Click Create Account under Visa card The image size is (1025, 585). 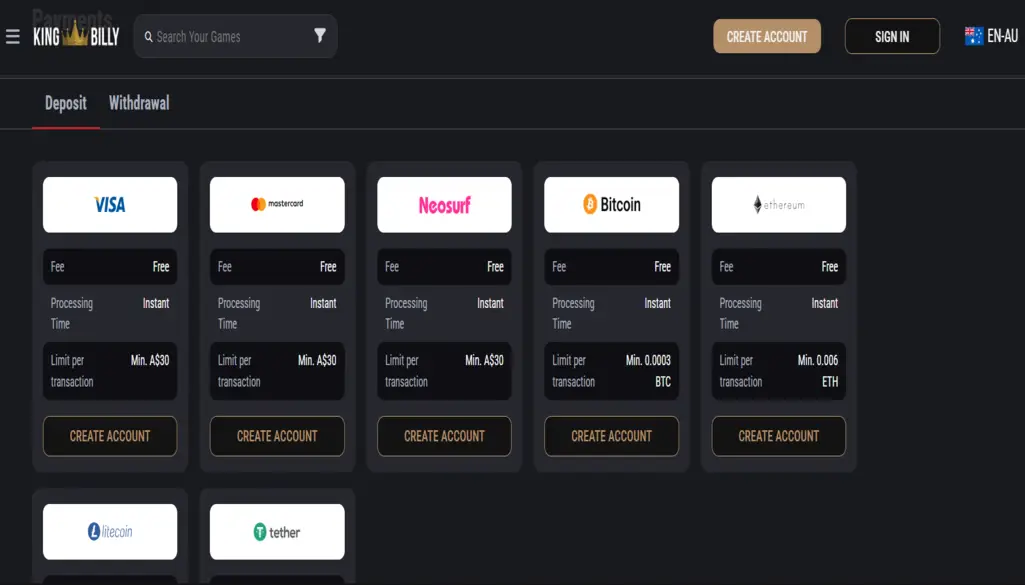[x=110, y=436]
